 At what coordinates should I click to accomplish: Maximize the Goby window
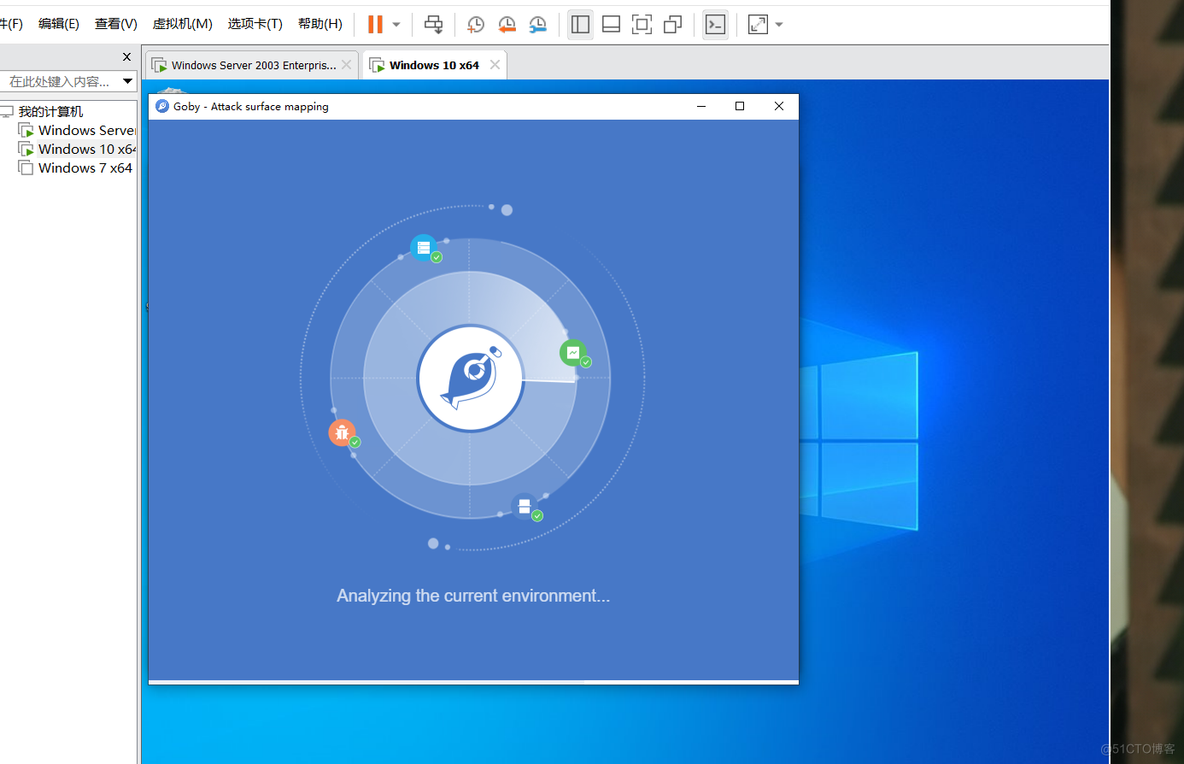[740, 106]
